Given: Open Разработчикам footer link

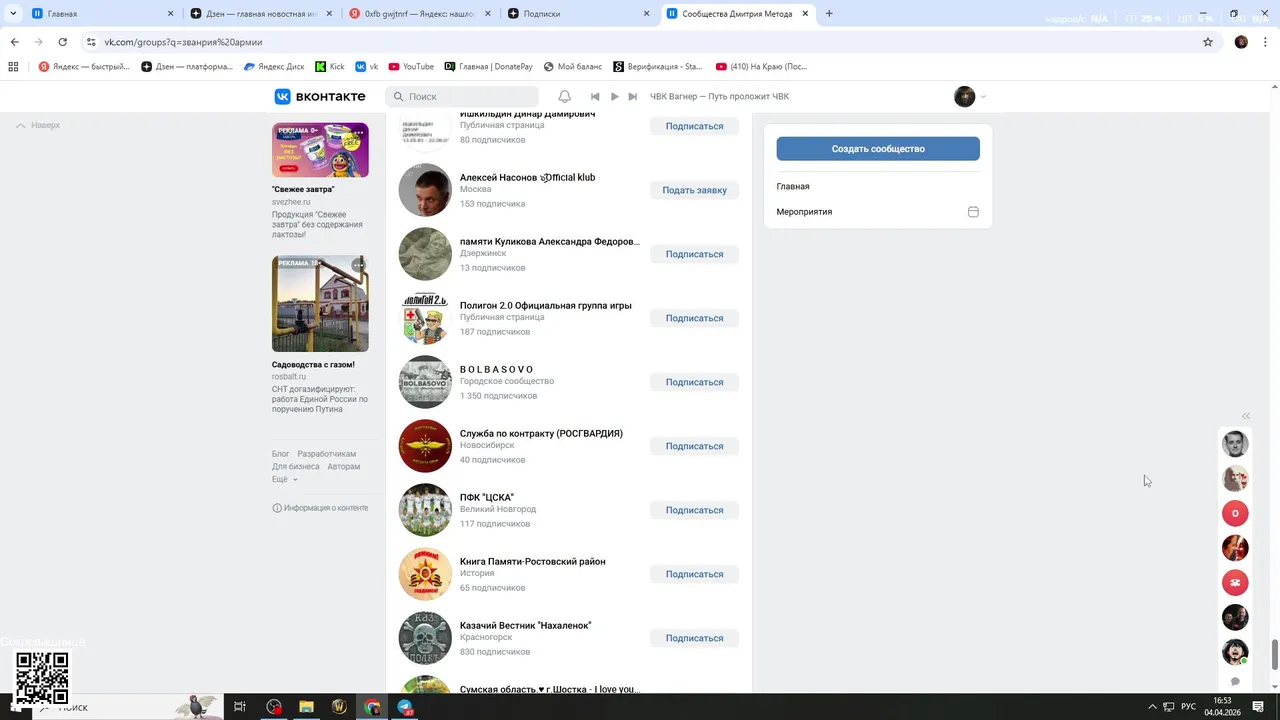Looking at the screenshot, I should pyautogui.click(x=326, y=454).
